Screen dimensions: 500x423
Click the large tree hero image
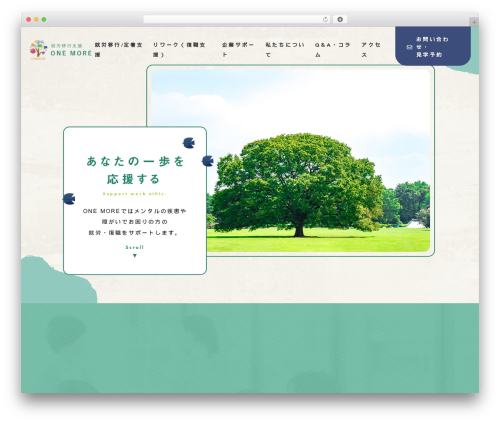click(291, 160)
